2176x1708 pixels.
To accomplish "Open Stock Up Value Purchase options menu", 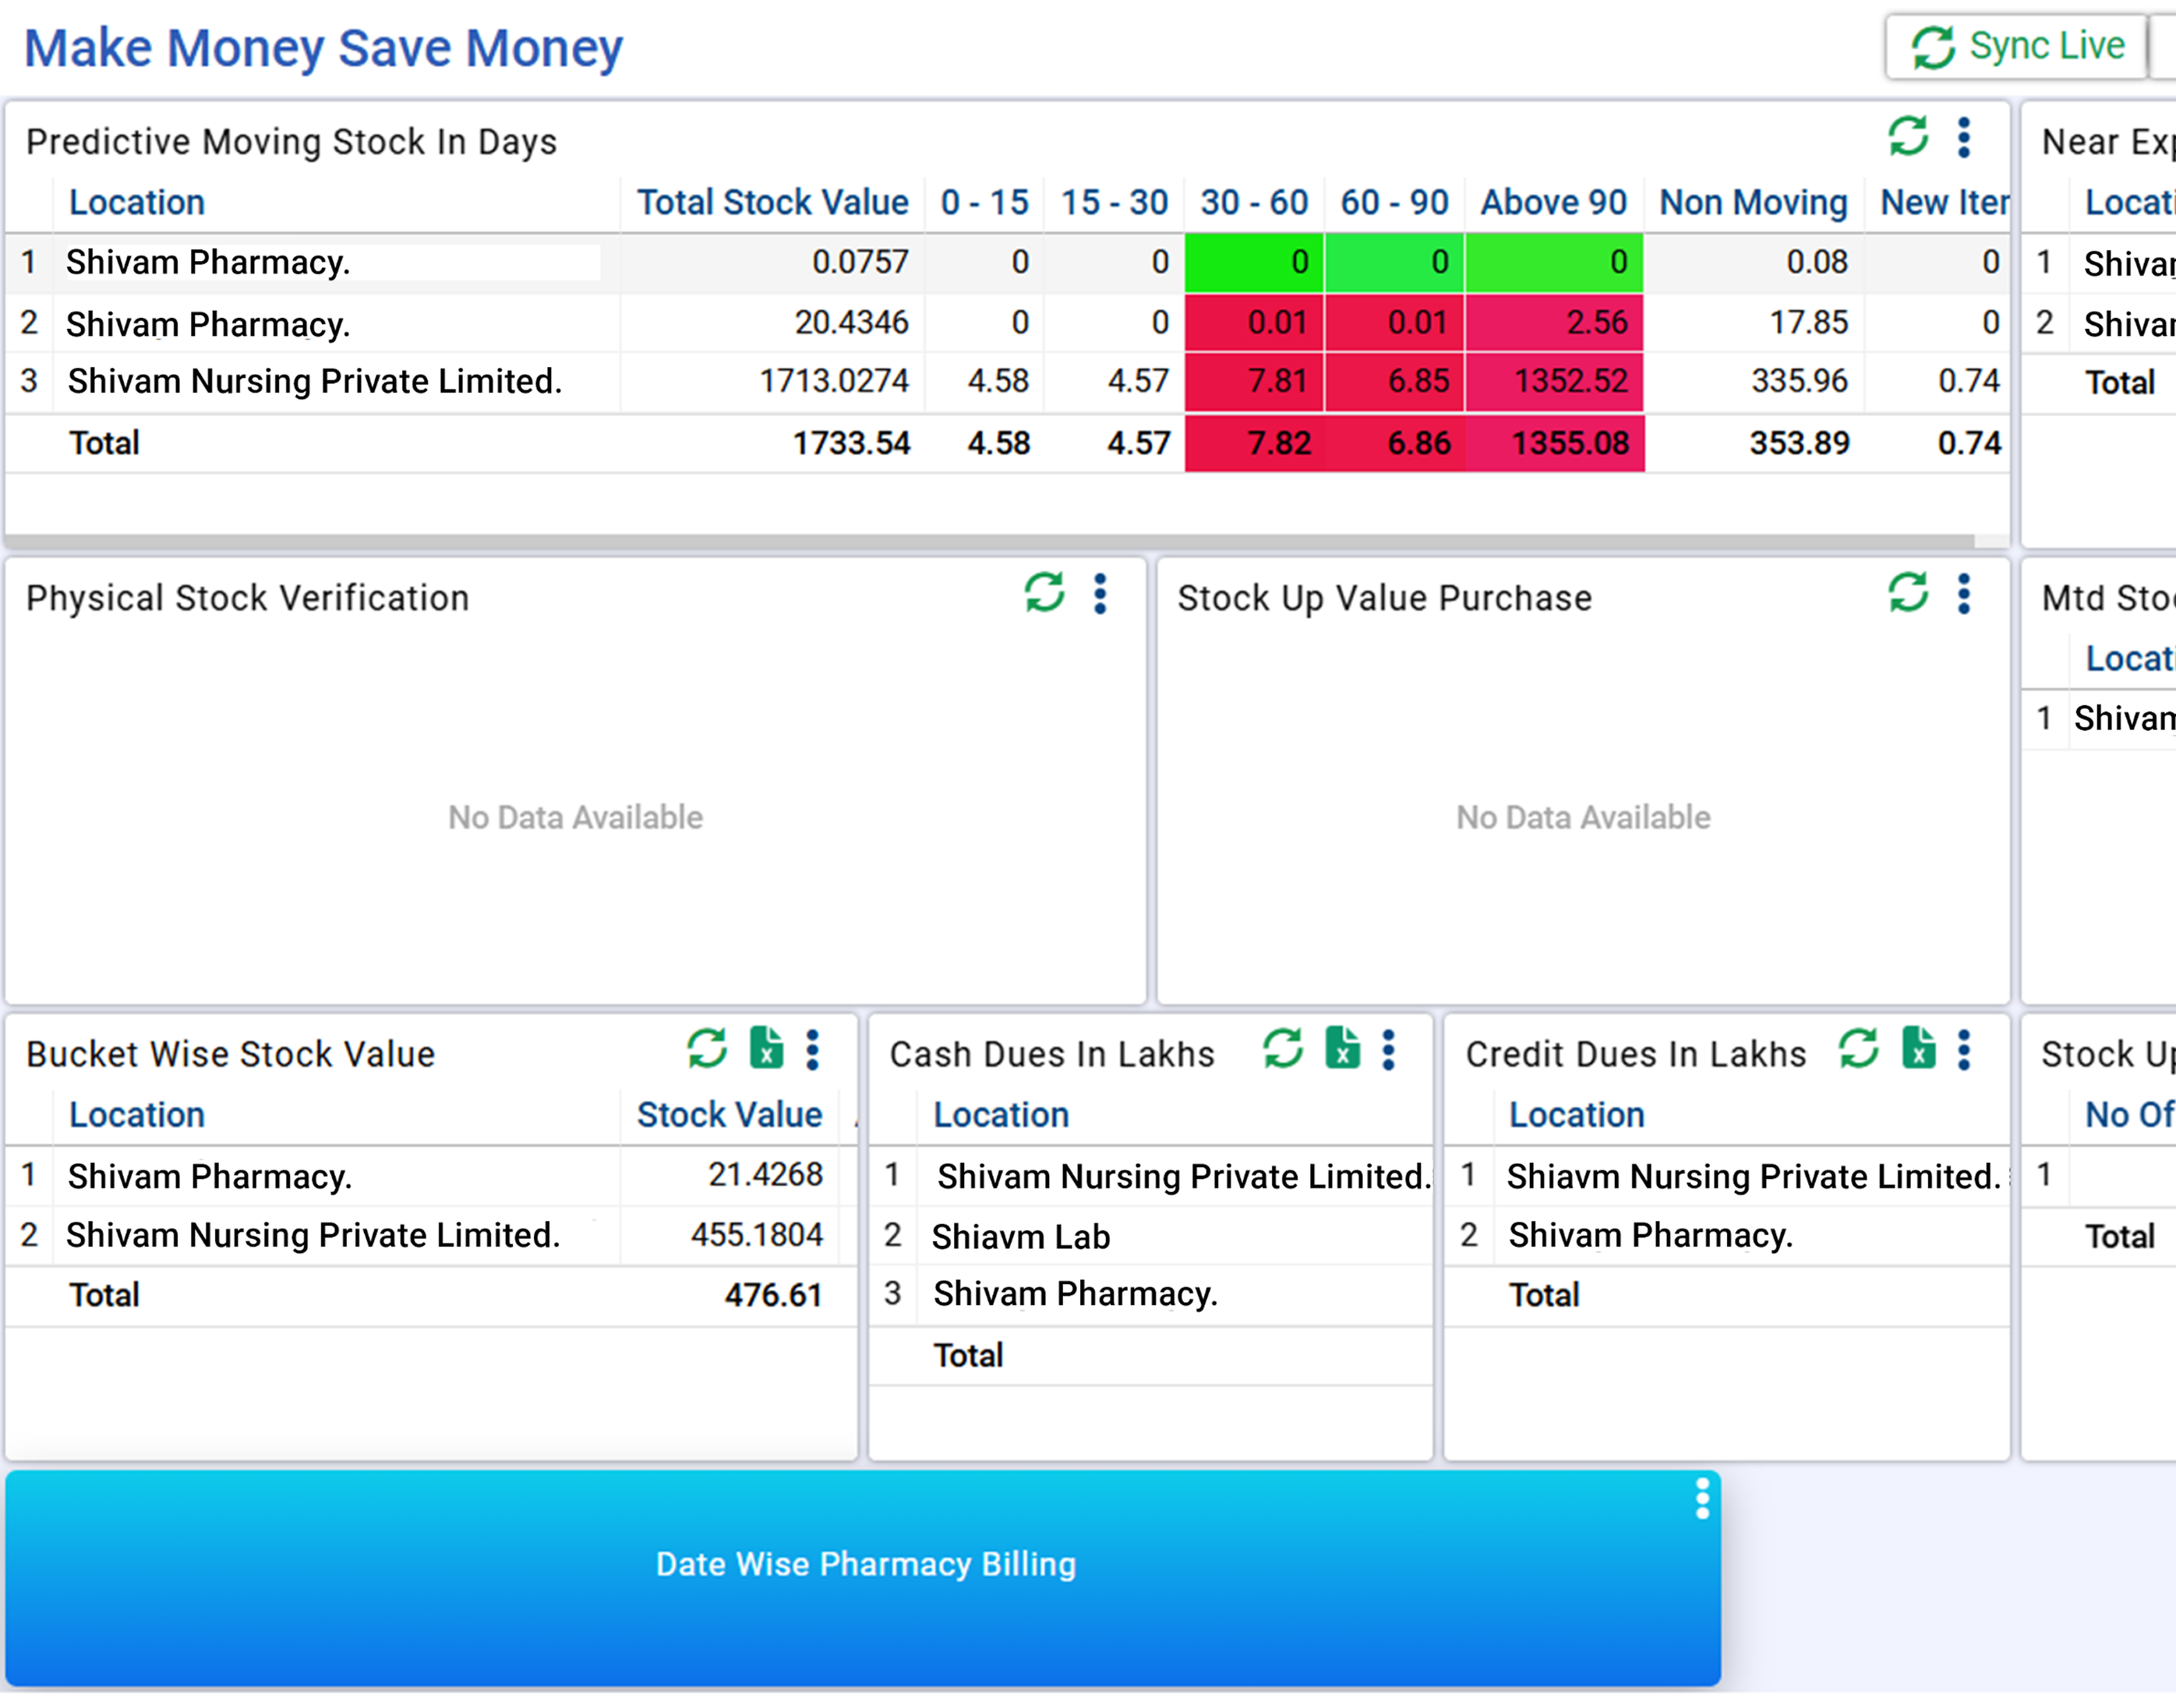I will coord(1964,594).
